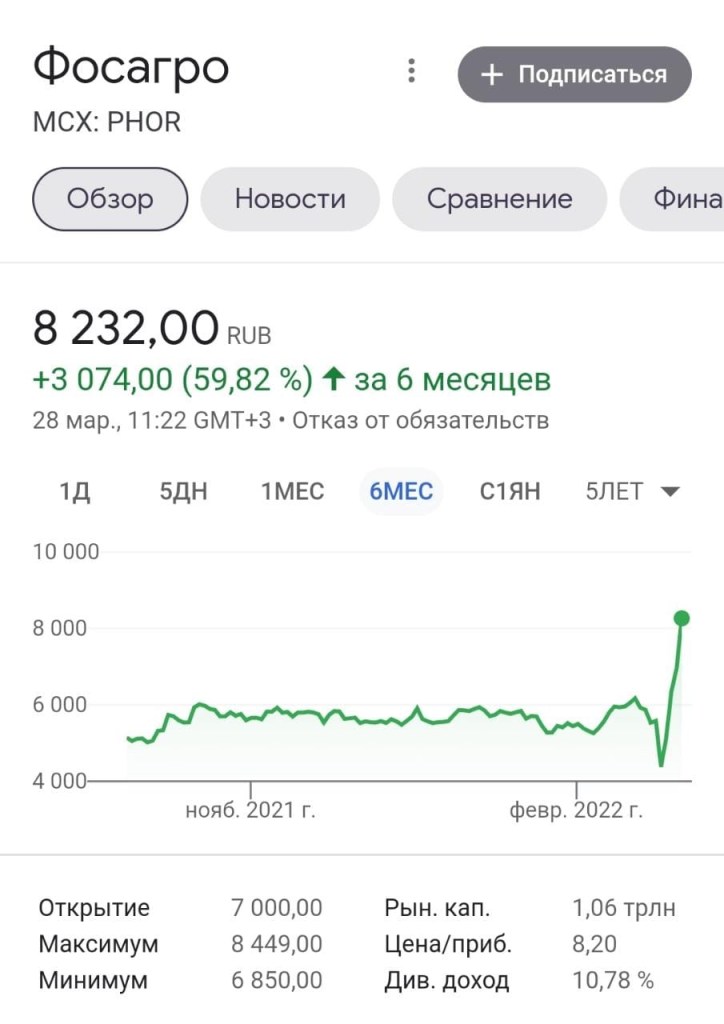724x1024 pixels.
Task: Click the 8 232,00 price value
Action: 126,328
